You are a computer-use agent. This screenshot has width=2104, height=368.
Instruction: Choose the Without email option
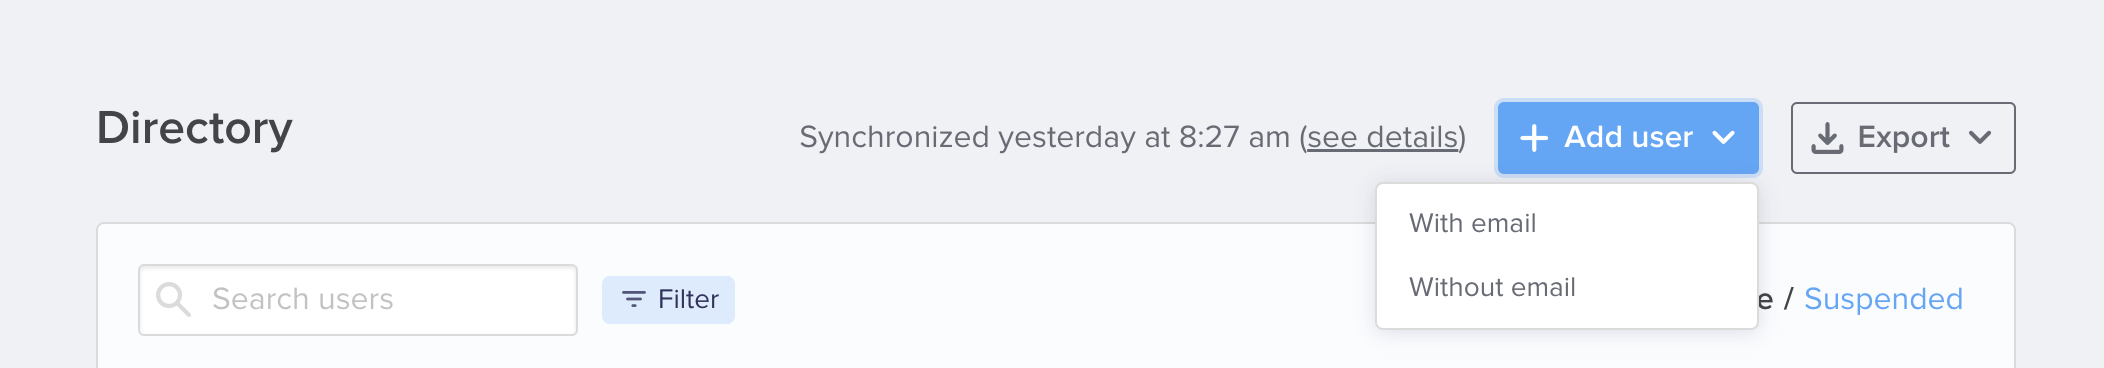pyautogui.click(x=1567, y=287)
